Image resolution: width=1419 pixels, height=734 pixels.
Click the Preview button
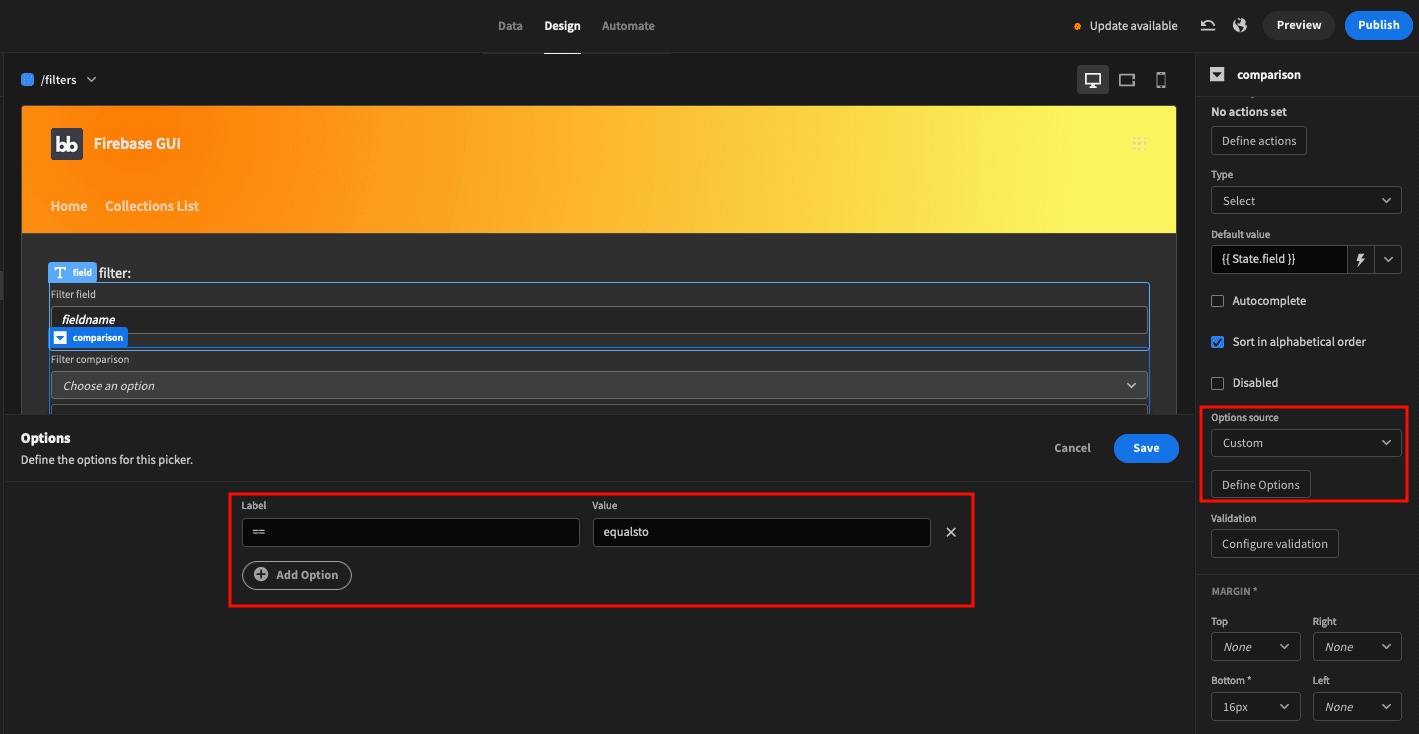[x=1298, y=26]
